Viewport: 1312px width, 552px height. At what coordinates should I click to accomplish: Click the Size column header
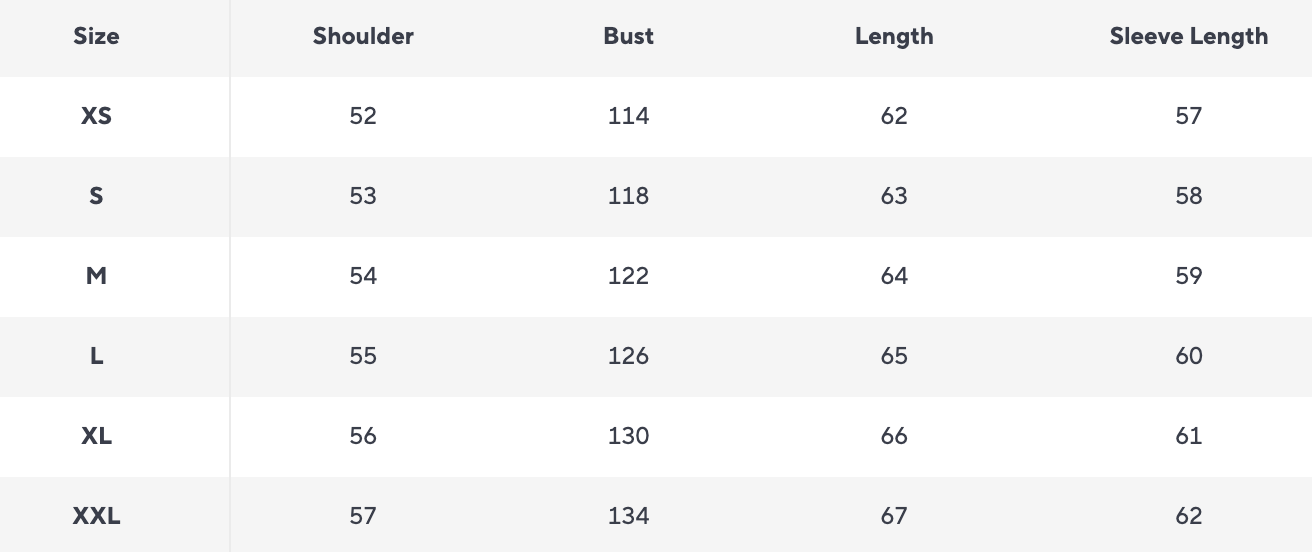(96, 37)
